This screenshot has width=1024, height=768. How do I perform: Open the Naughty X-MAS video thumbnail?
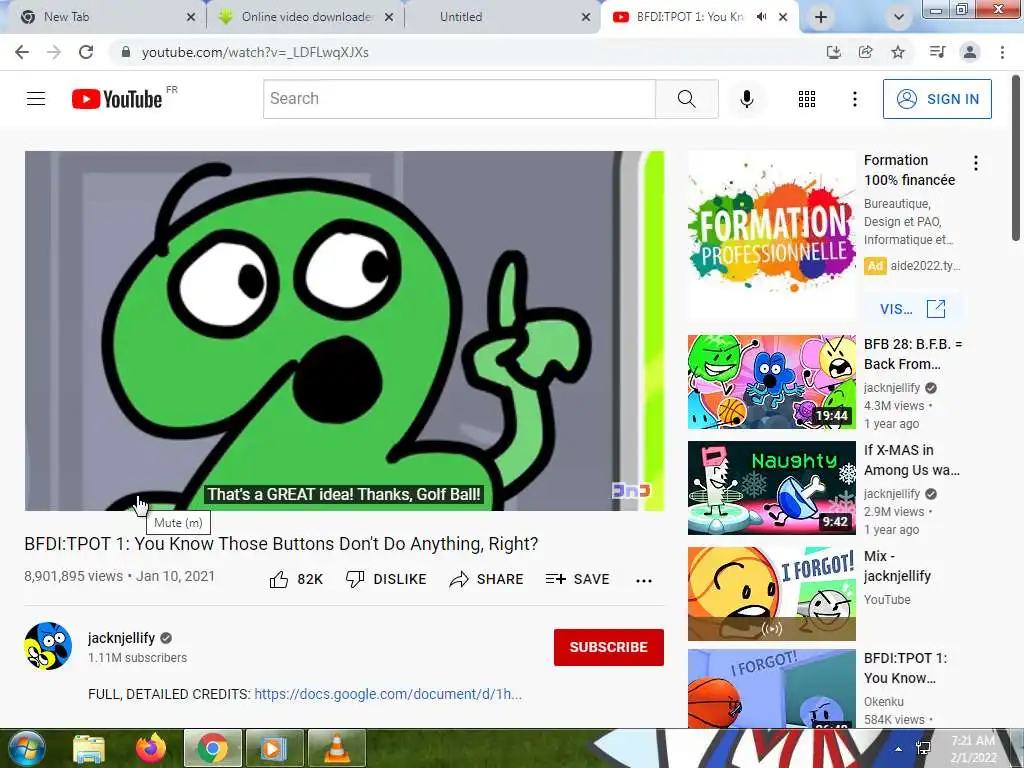point(771,488)
